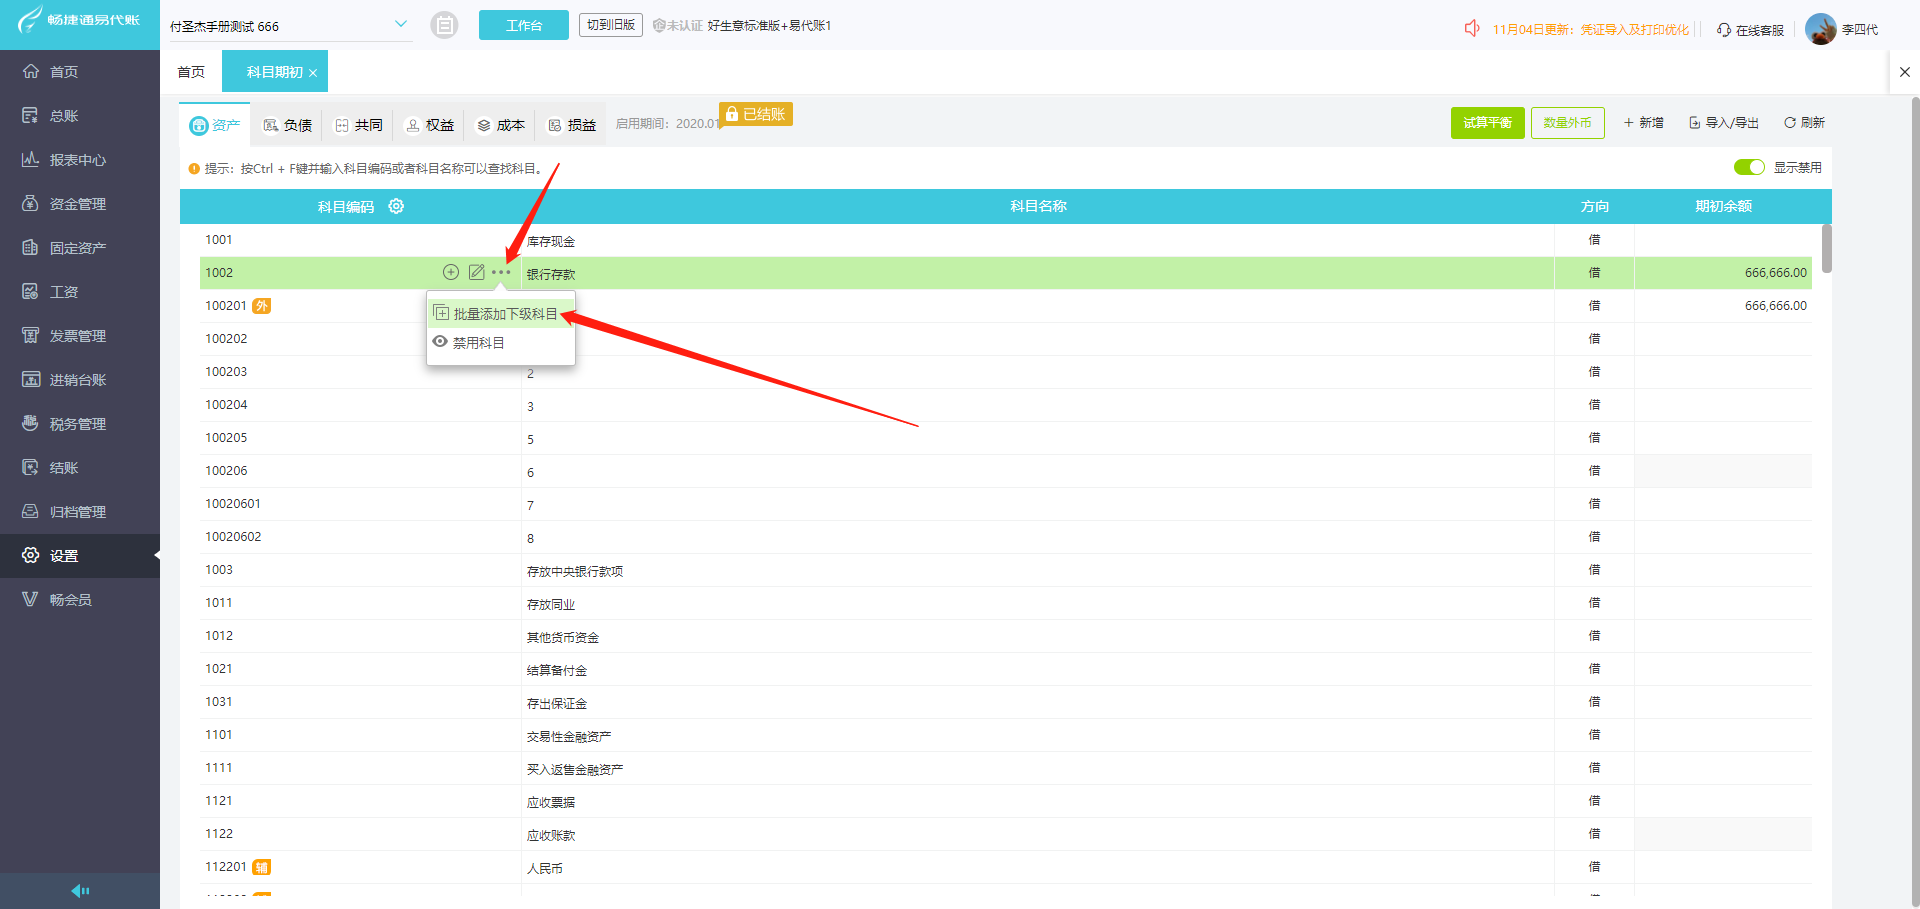Select the row 1003 存放中央银行款项

(1006, 570)
